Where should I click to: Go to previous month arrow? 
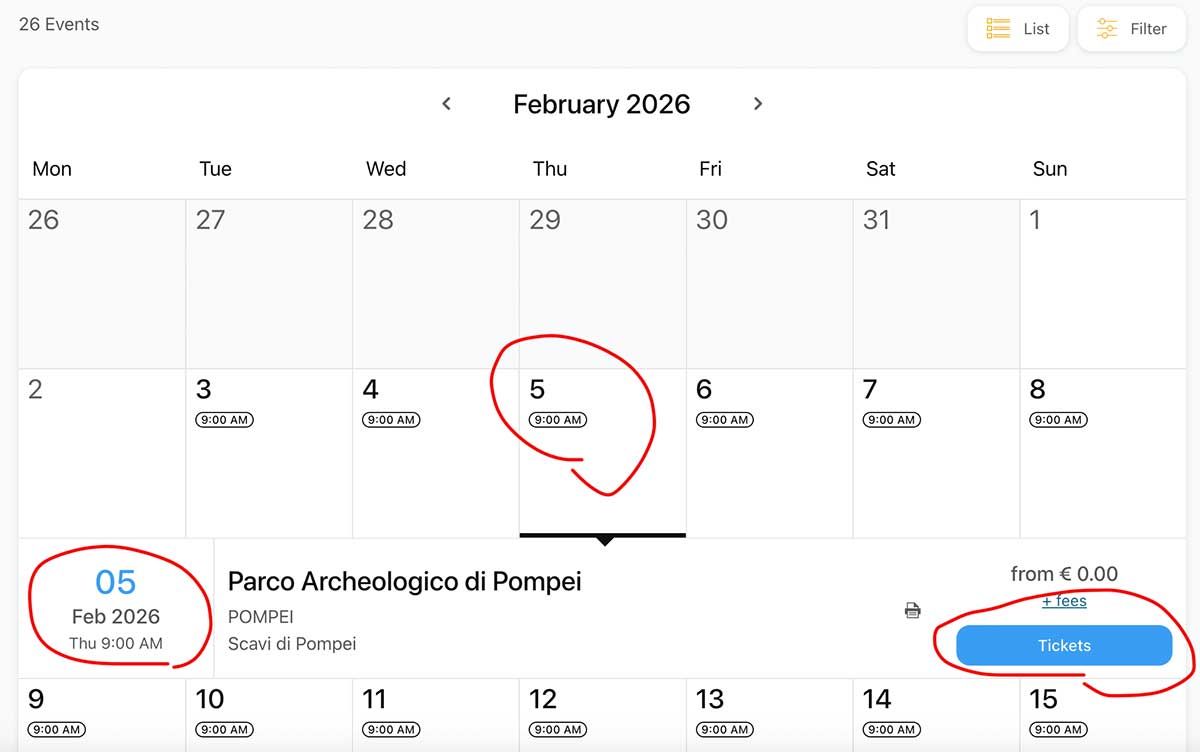(x=447, y=104)
